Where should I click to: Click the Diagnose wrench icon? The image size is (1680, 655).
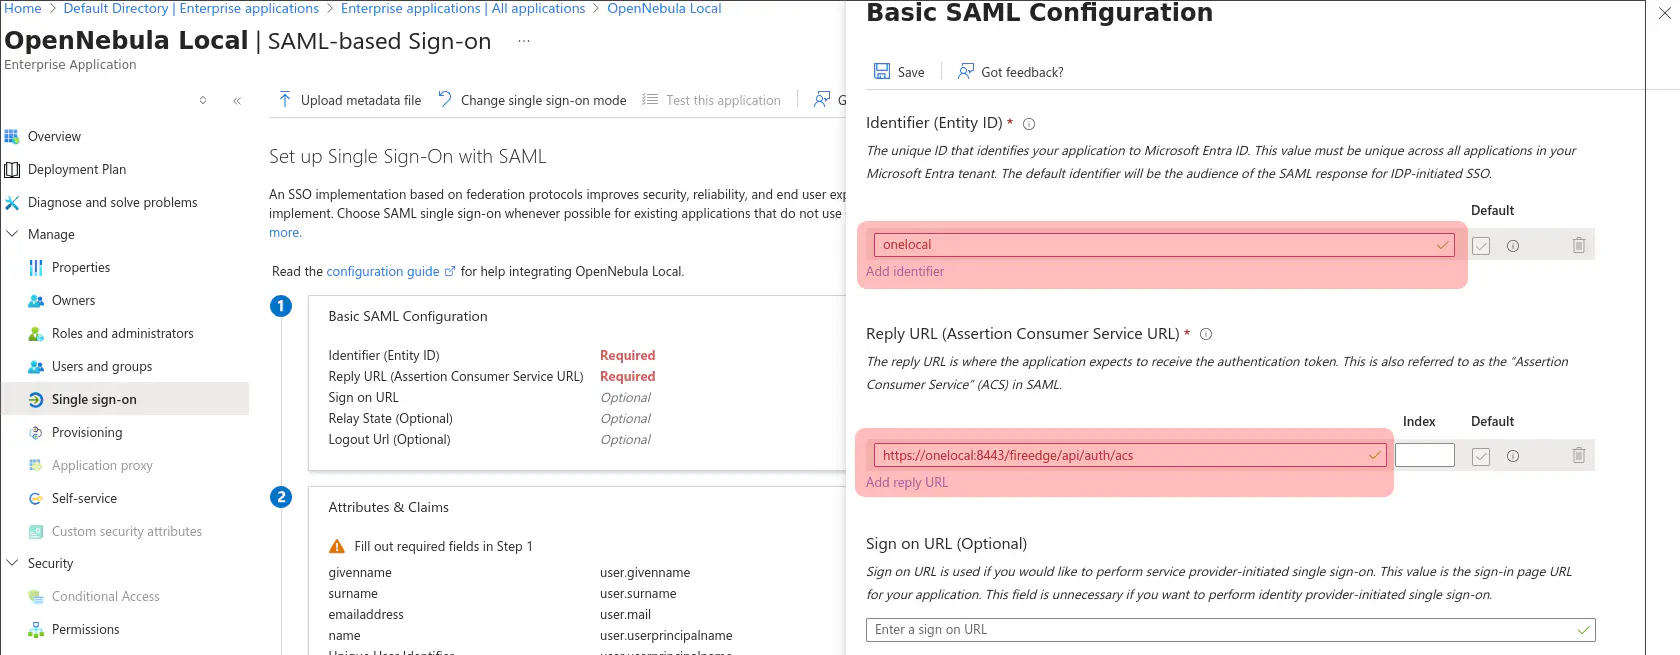click(12, 202)
